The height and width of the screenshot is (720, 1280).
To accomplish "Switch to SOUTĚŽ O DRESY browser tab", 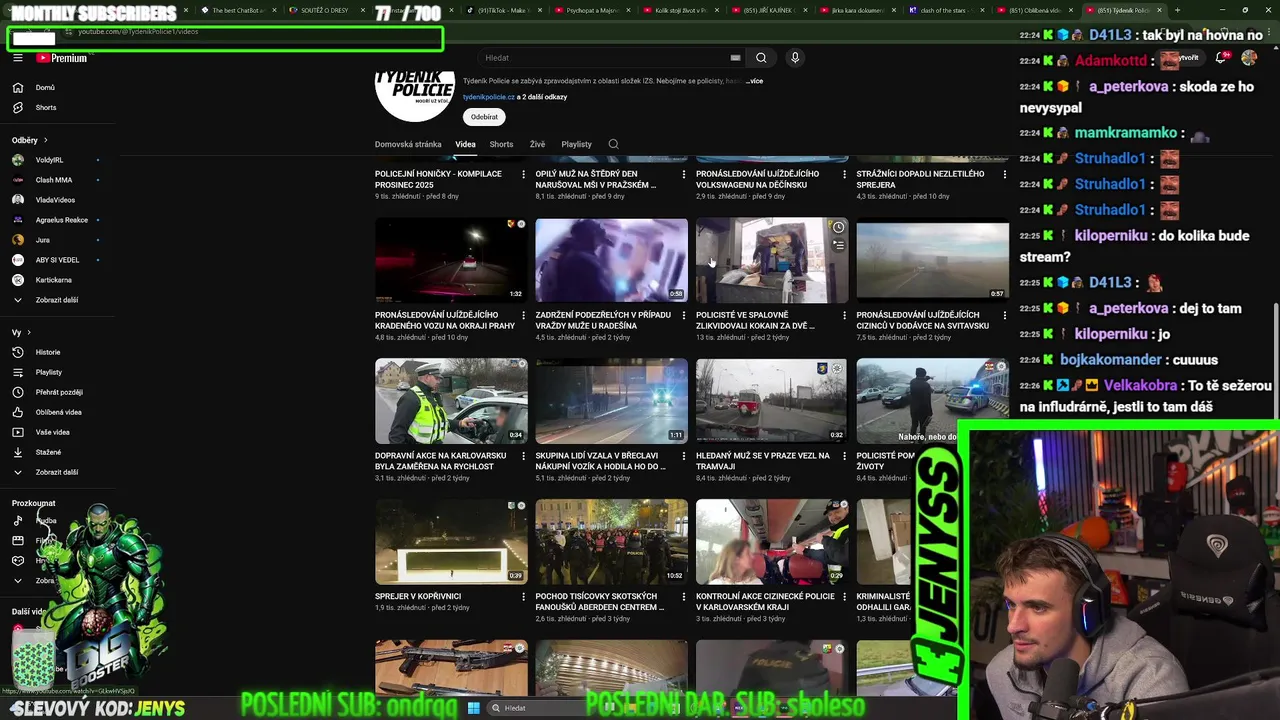I will click(318, 10).
